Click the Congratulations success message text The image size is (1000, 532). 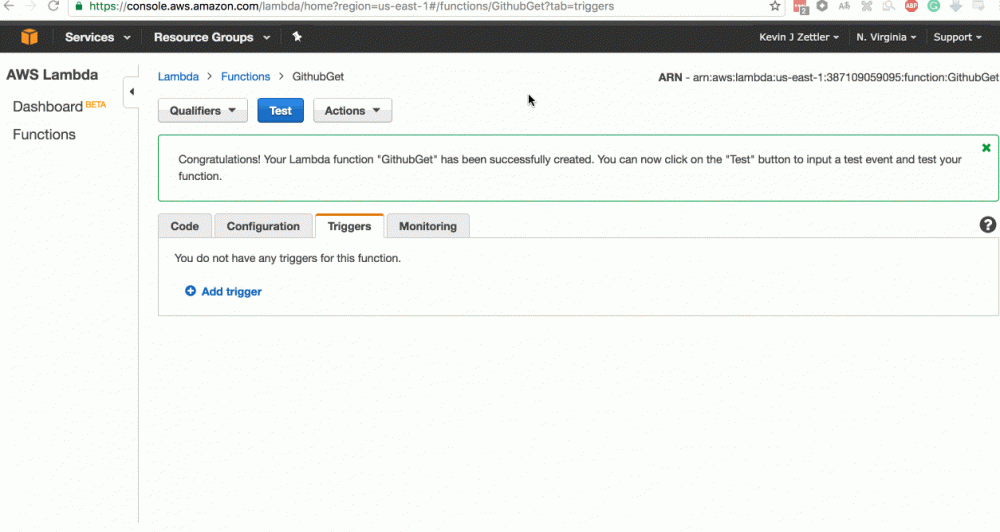coord(570,168)
